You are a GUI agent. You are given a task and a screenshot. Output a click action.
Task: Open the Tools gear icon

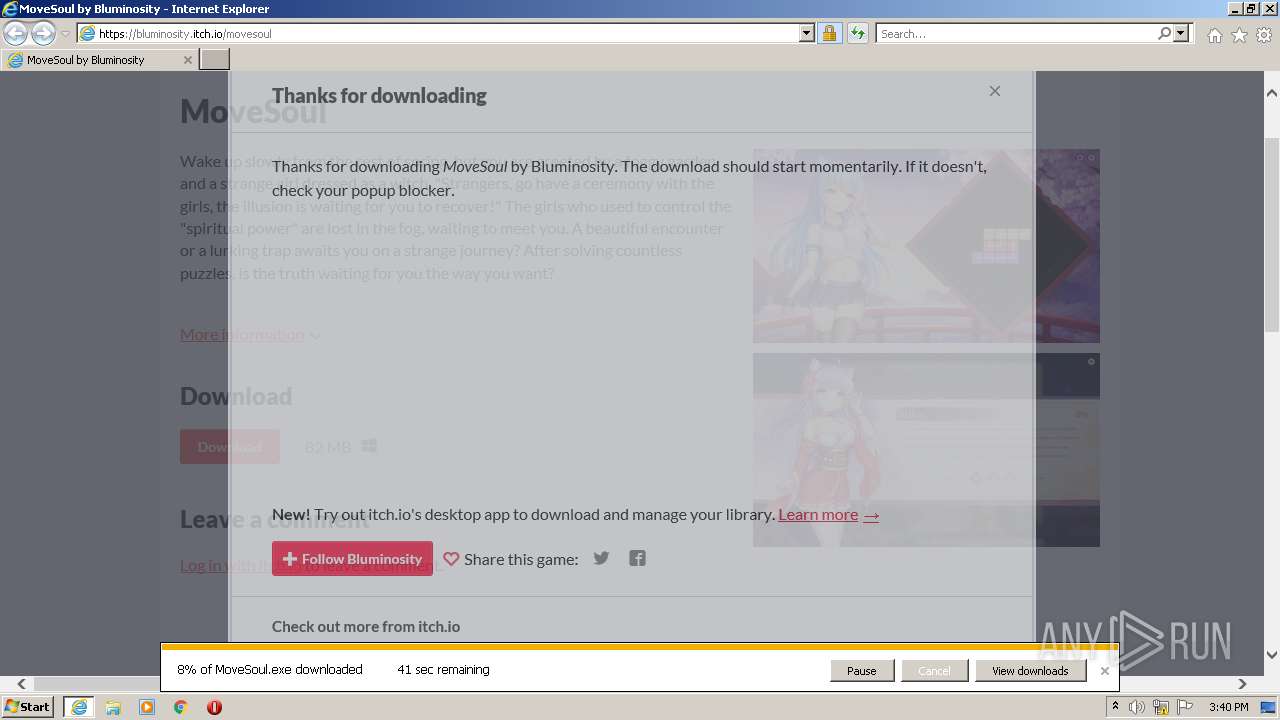click(x=1264, y=35)
